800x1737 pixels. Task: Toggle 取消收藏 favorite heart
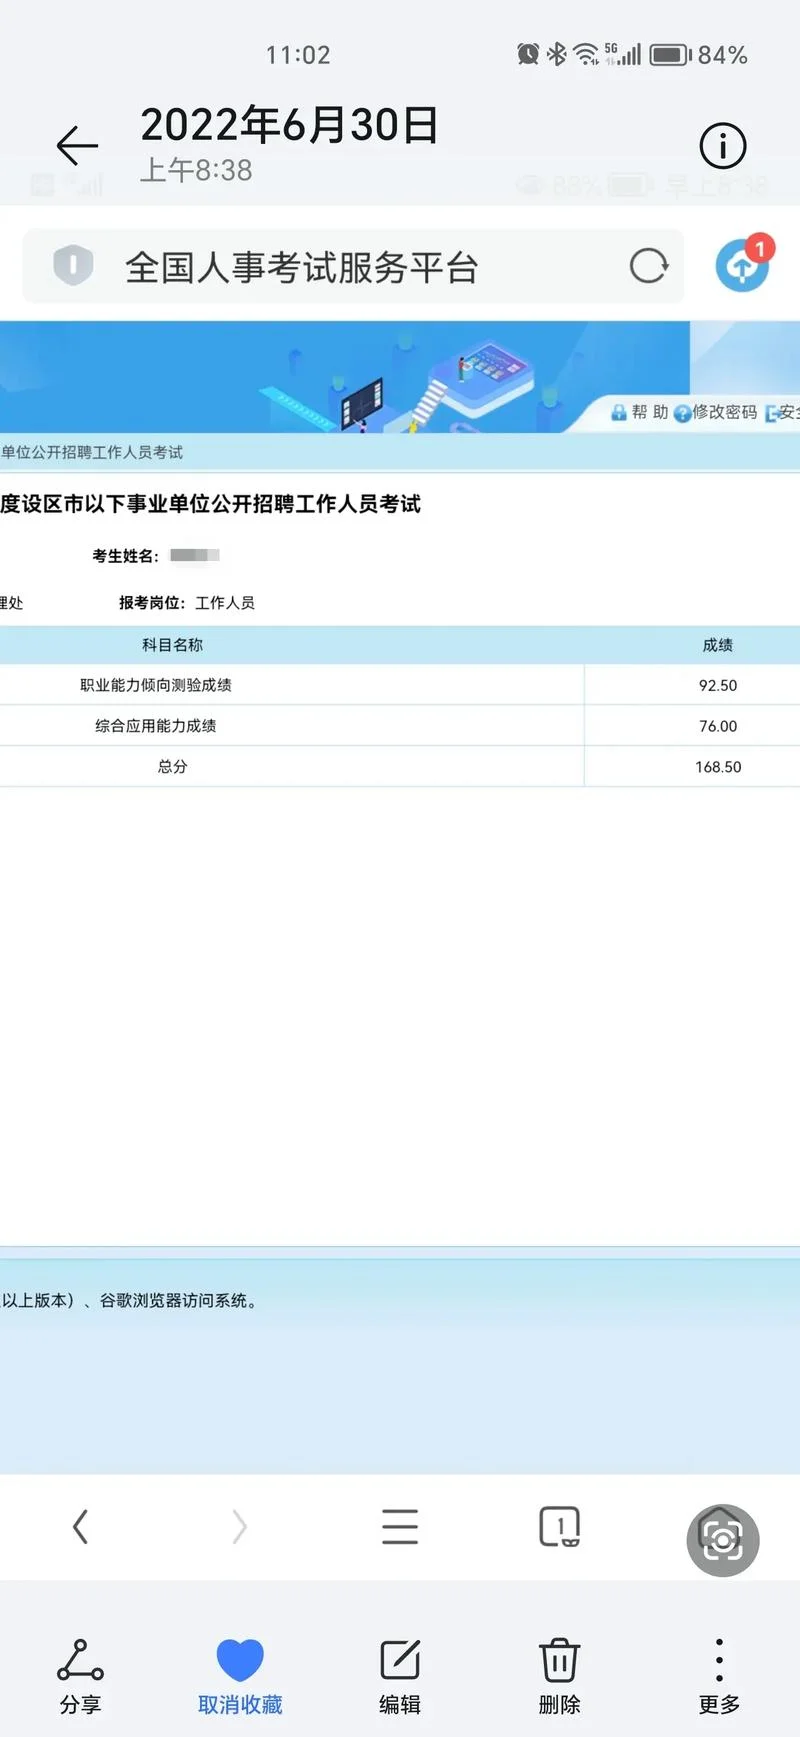point(240,1677)
